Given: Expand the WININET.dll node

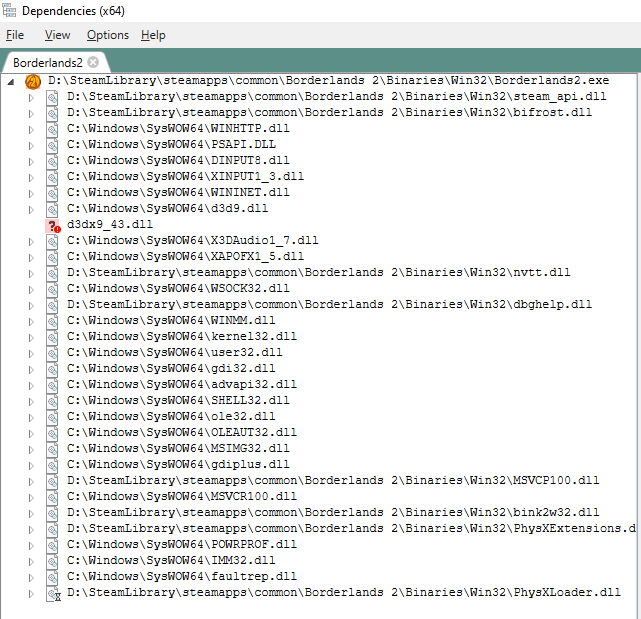Looking at the screenshot, I should click(x=31, y=194).
